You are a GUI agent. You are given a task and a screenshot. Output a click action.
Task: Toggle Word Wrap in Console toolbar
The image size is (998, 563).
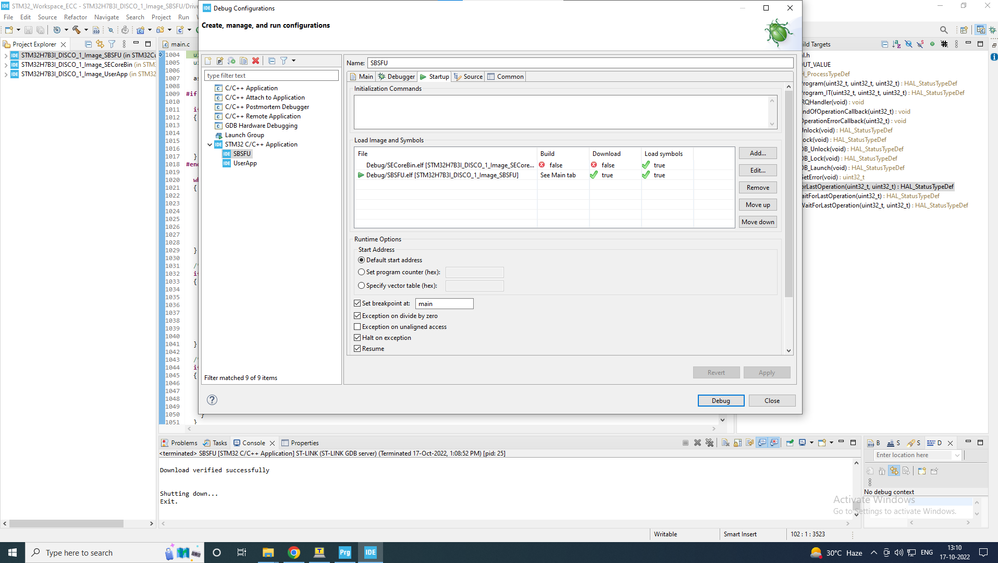[750, 443]
